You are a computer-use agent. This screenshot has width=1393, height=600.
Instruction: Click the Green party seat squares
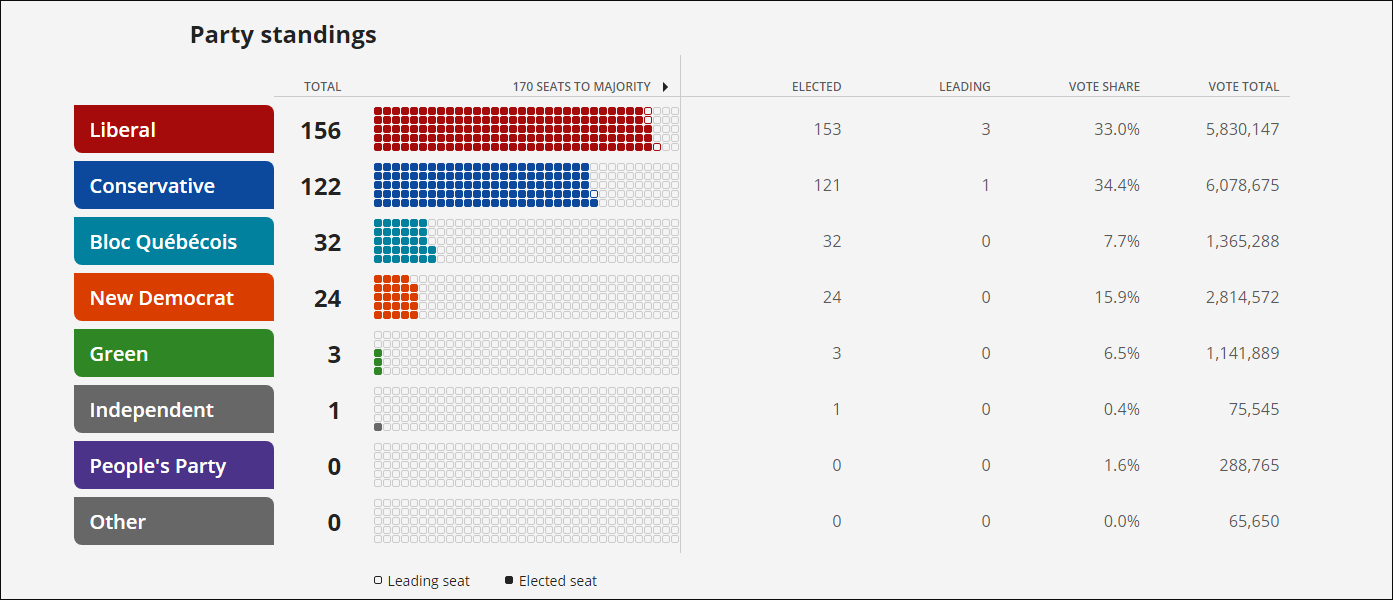coord(378,362)
